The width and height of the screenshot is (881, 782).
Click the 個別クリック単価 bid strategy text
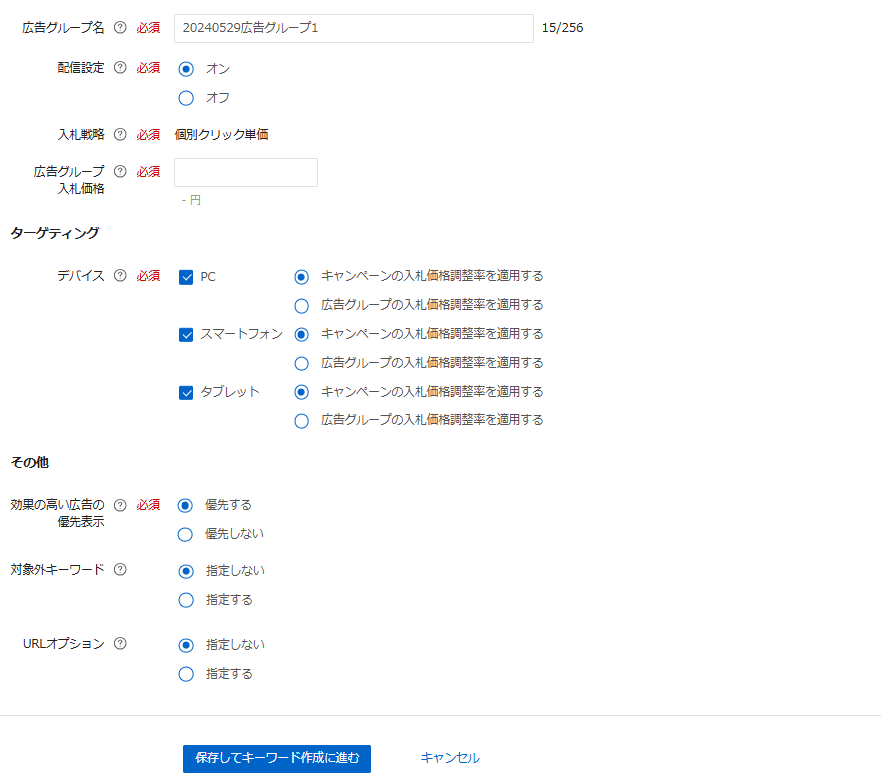point(221,135)
